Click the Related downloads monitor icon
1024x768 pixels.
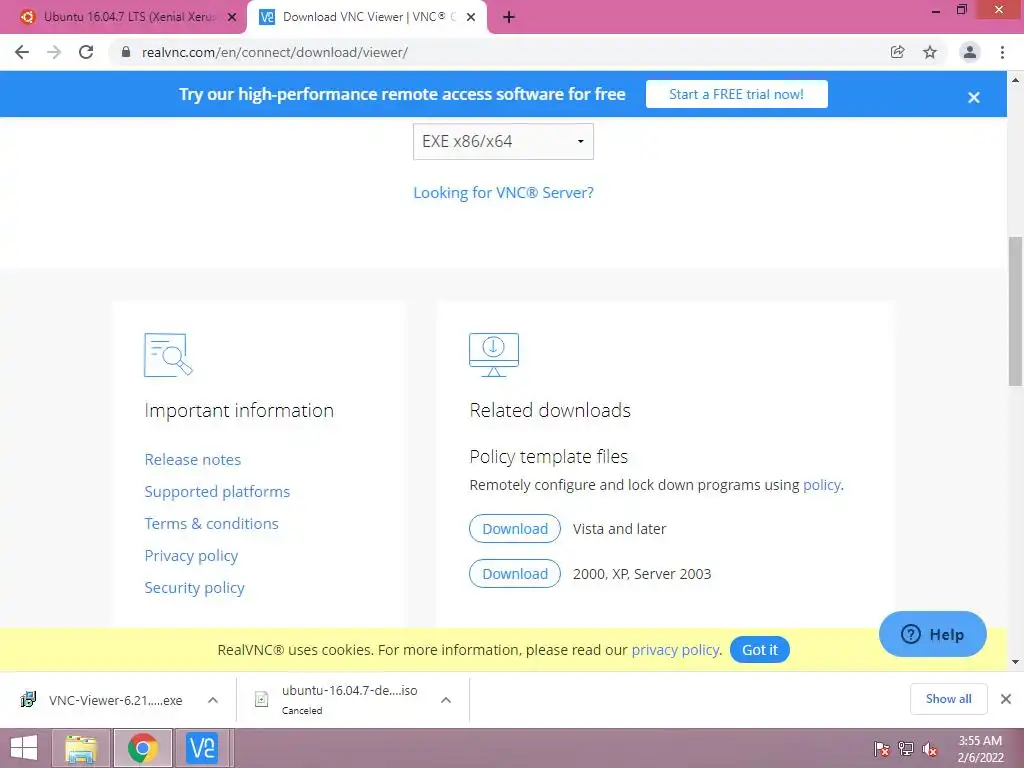(x=494, y=355)
